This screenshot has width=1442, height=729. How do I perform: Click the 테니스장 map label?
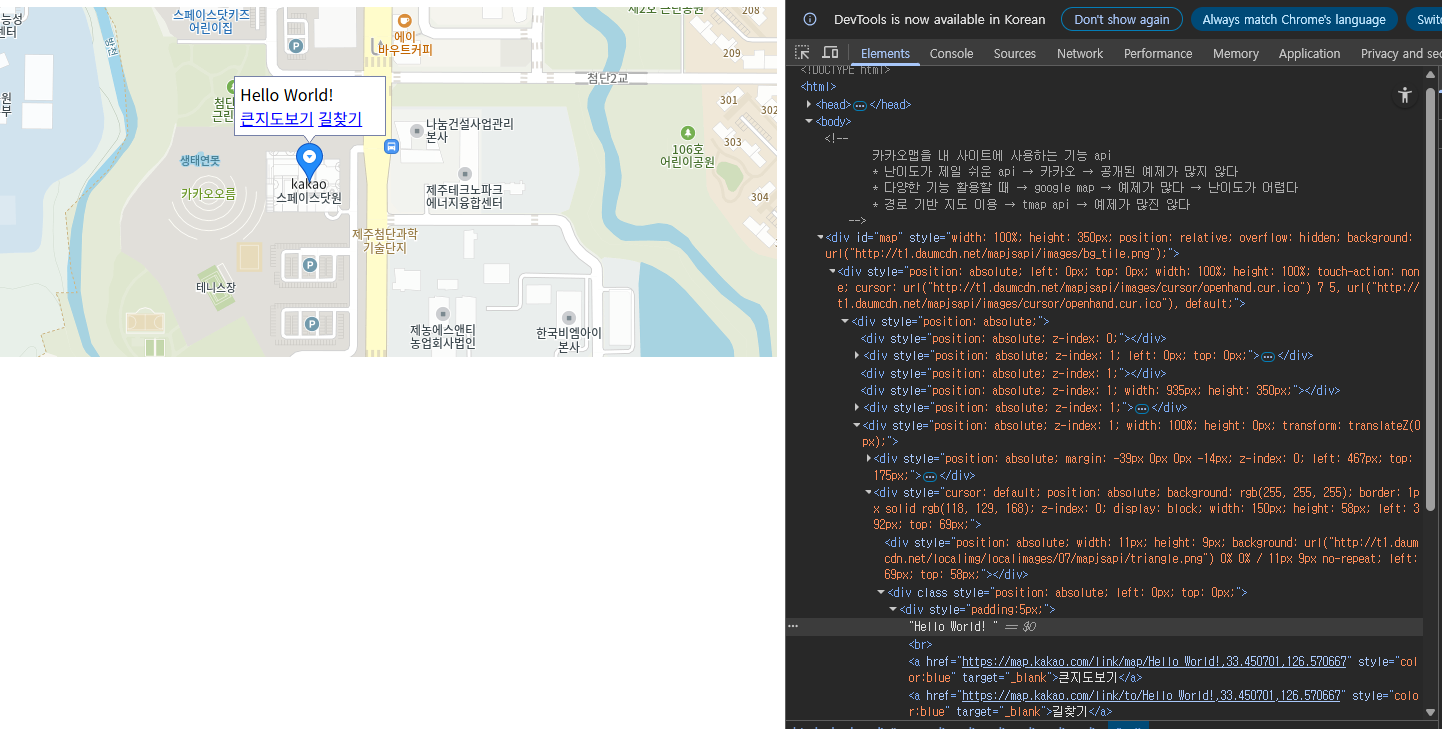[x=216, y=287]
